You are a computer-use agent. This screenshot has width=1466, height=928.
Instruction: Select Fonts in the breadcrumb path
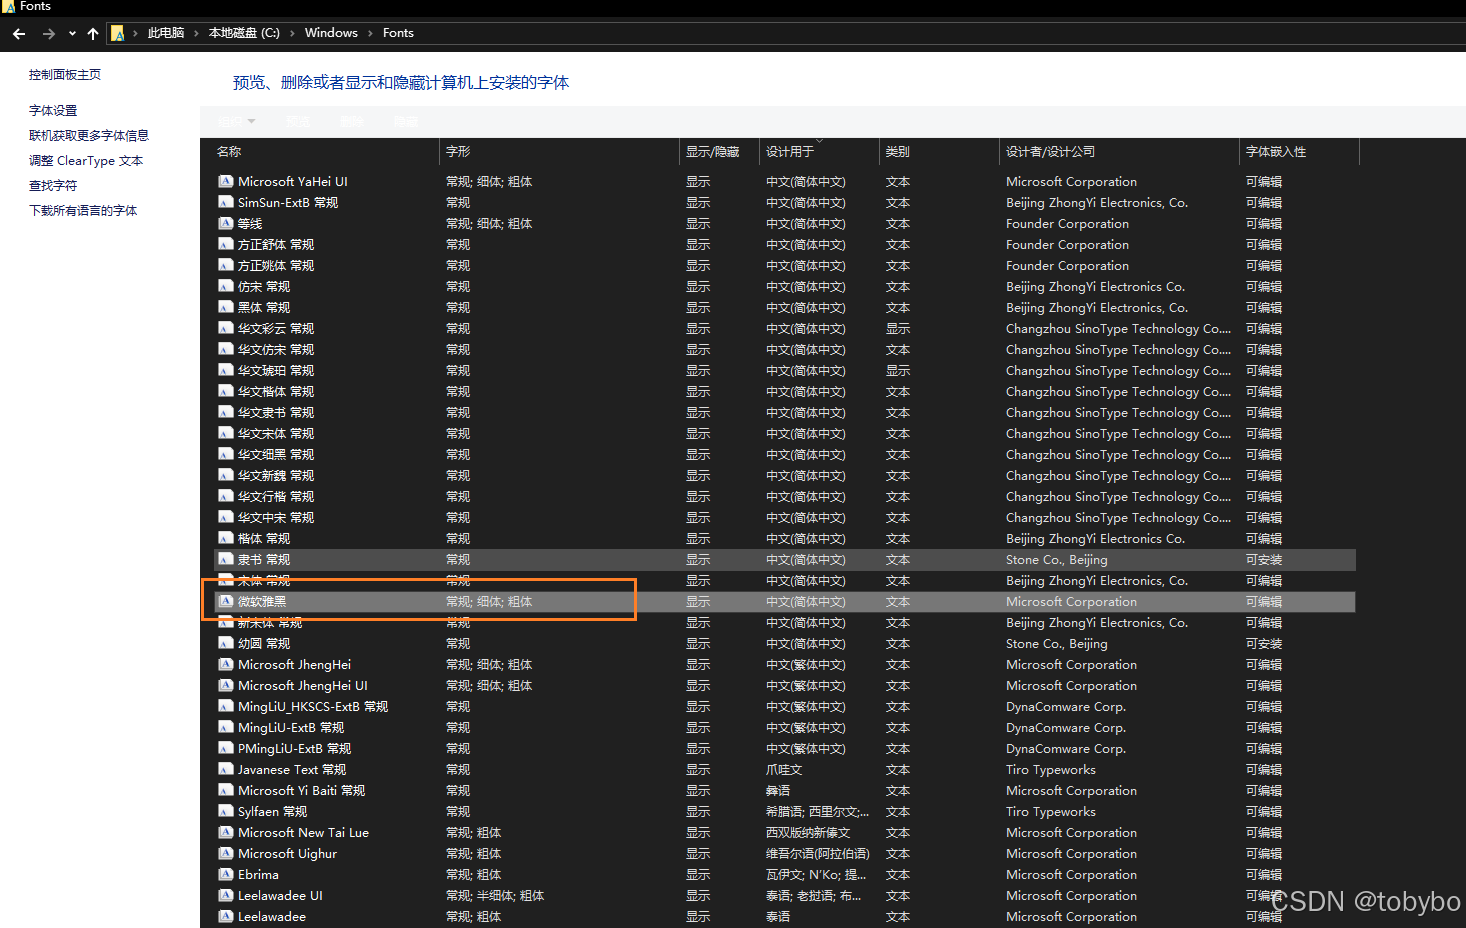(x=398, y=33)
